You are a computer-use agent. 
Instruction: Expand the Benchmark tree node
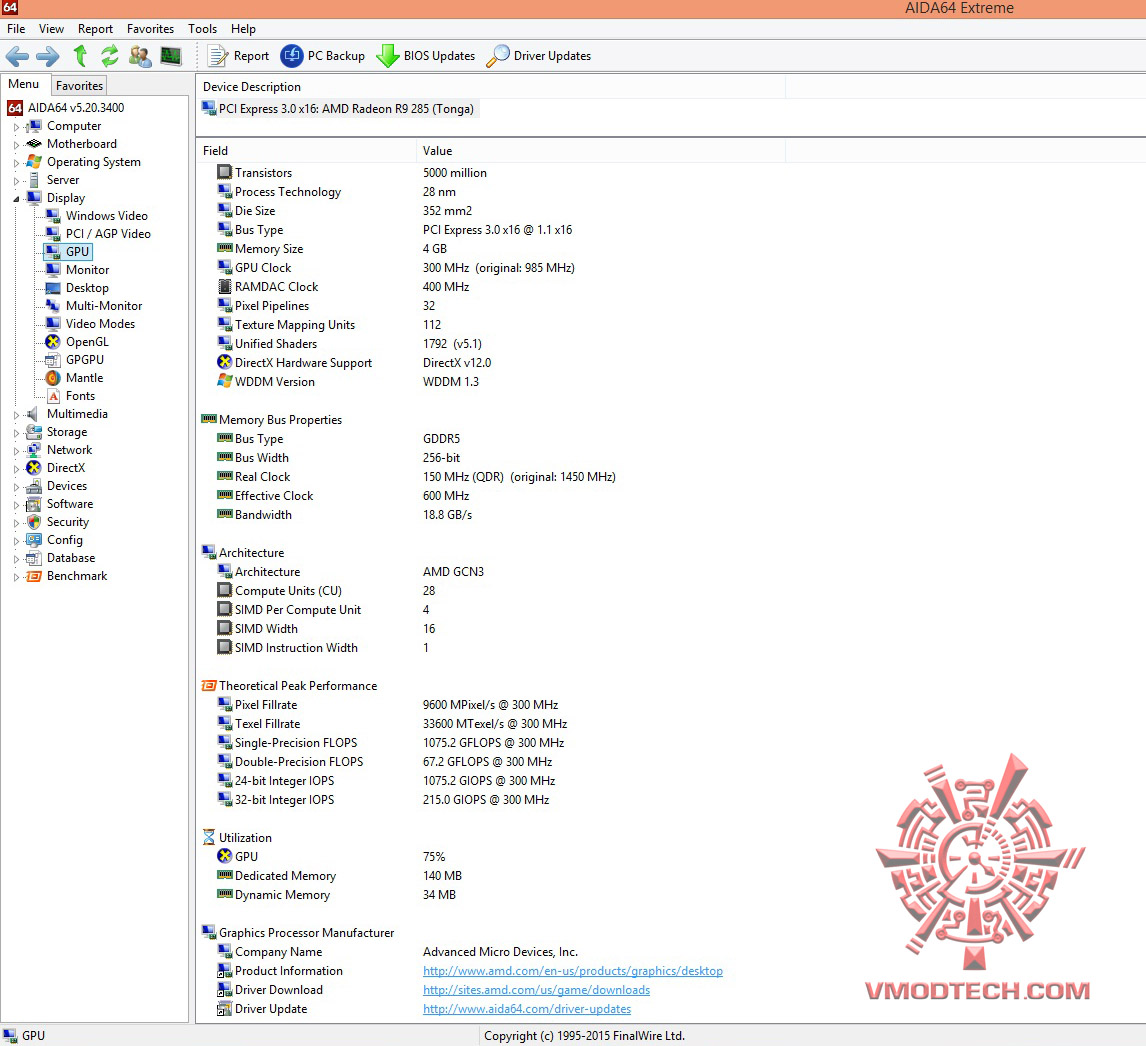pyautogui.click(x=16, y=577)
